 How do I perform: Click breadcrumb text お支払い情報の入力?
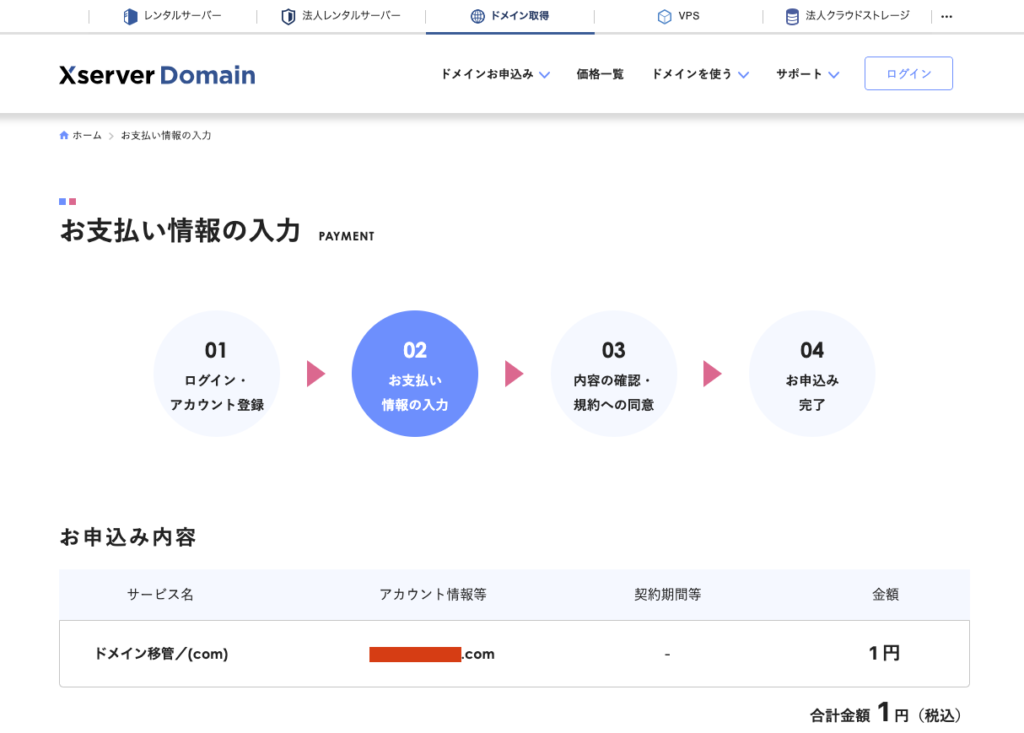(166, 135)
